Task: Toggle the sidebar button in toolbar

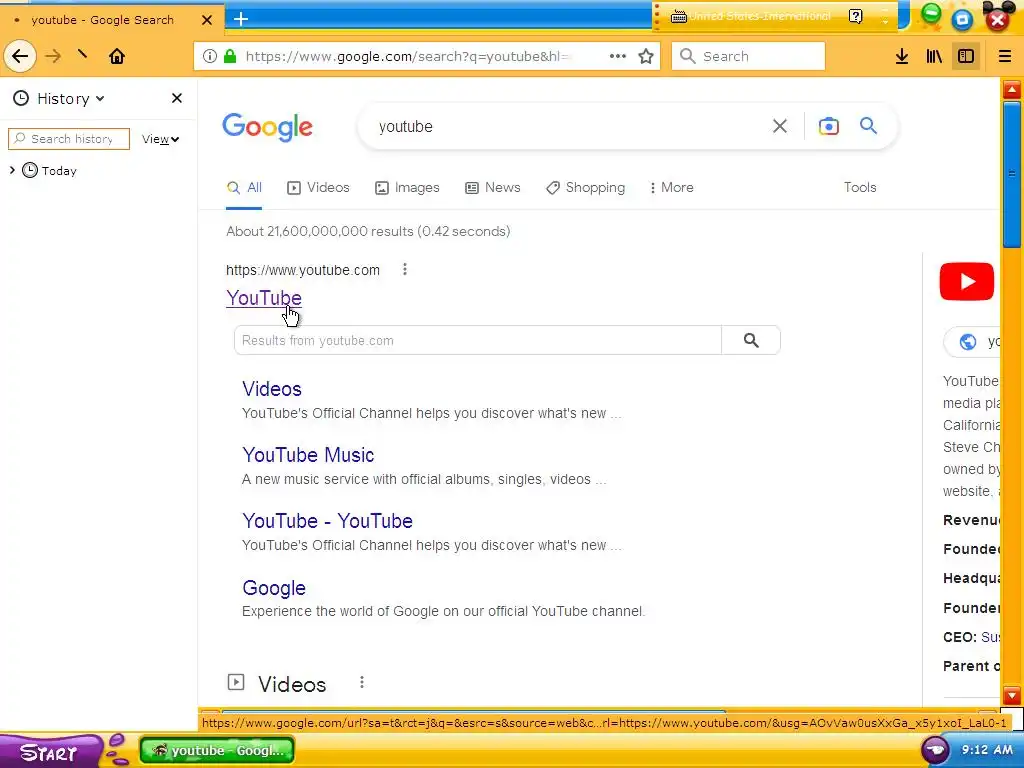Action: [966, 56]
